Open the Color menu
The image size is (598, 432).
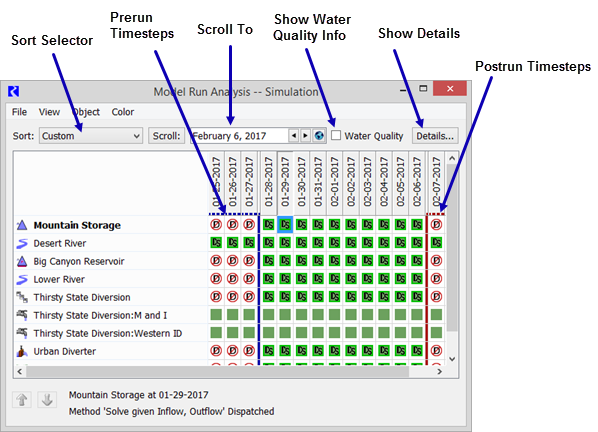point(122,112)
